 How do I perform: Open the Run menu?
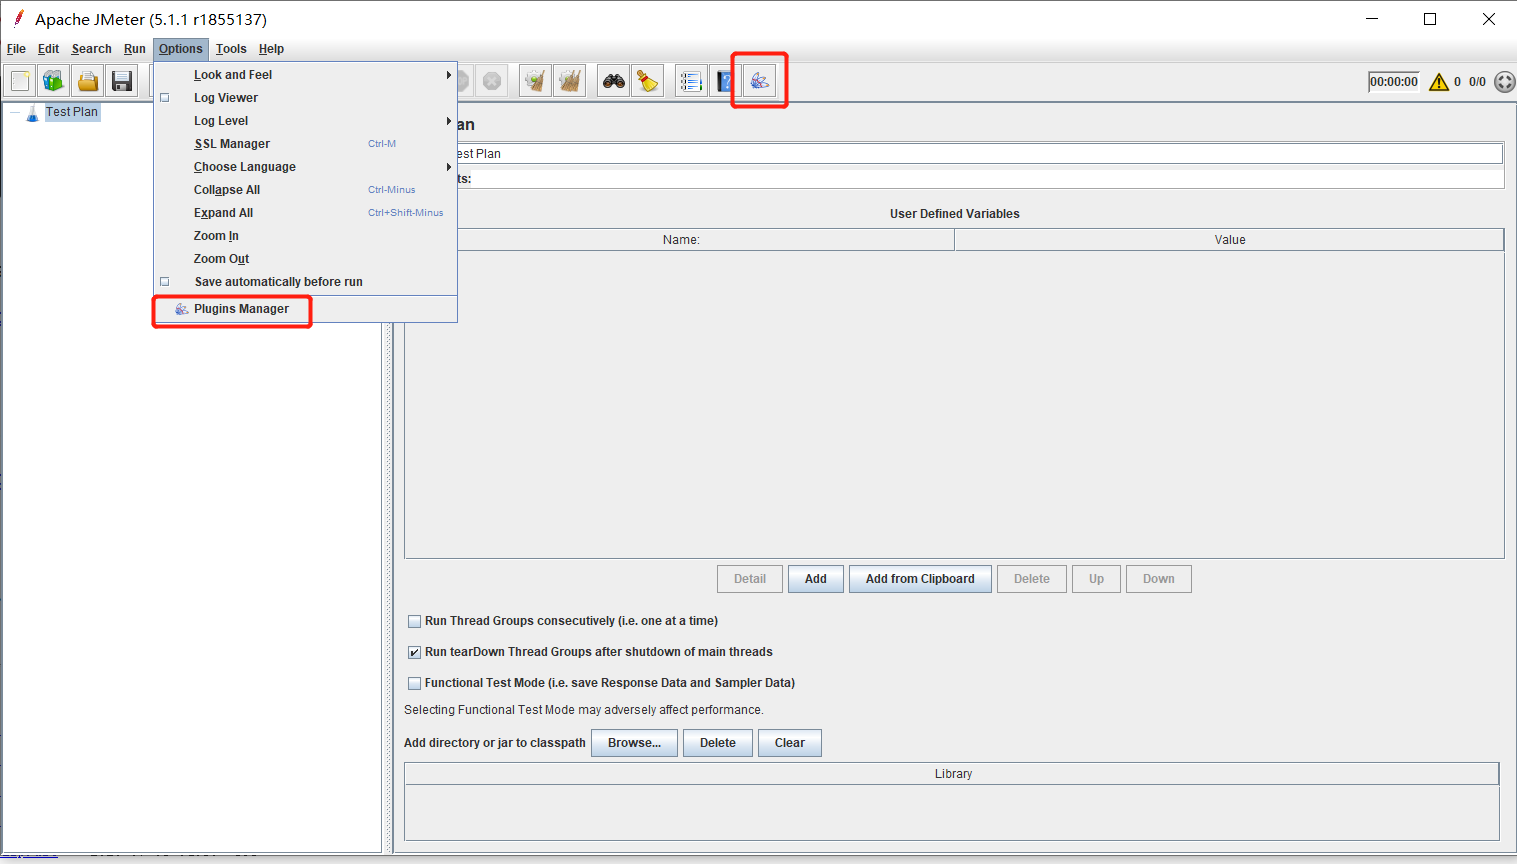click(135, 49)
